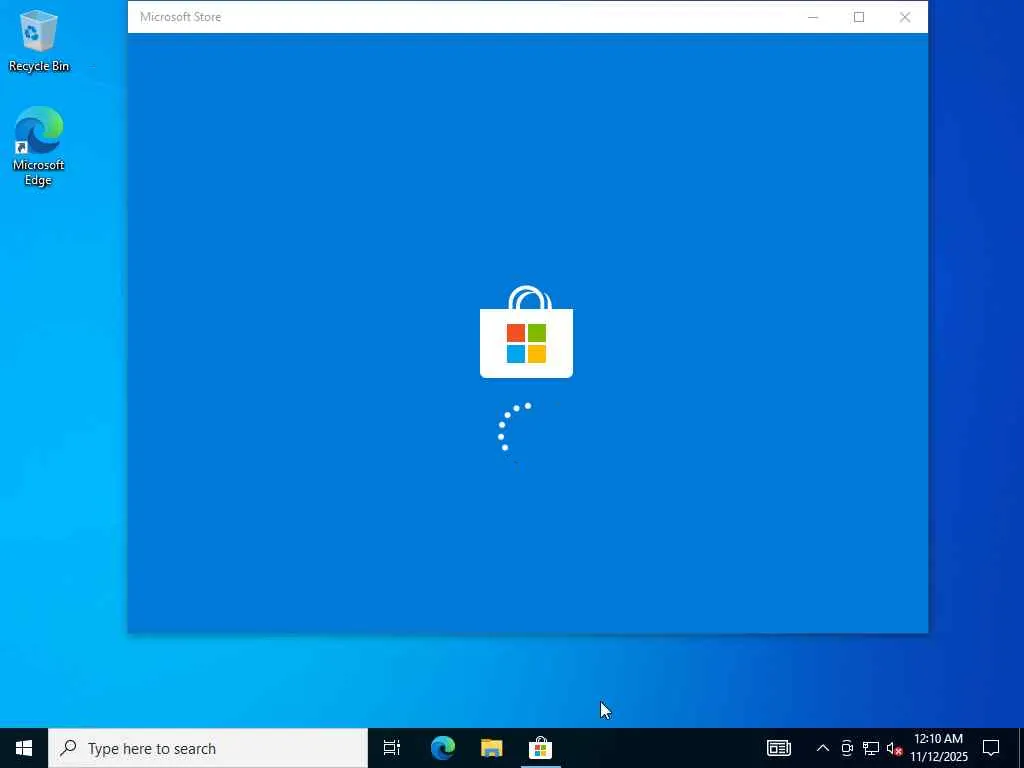Click the Meet Now tray icon
The image size is (1024, 768).
pyautogui.click(x=847, y=748)
